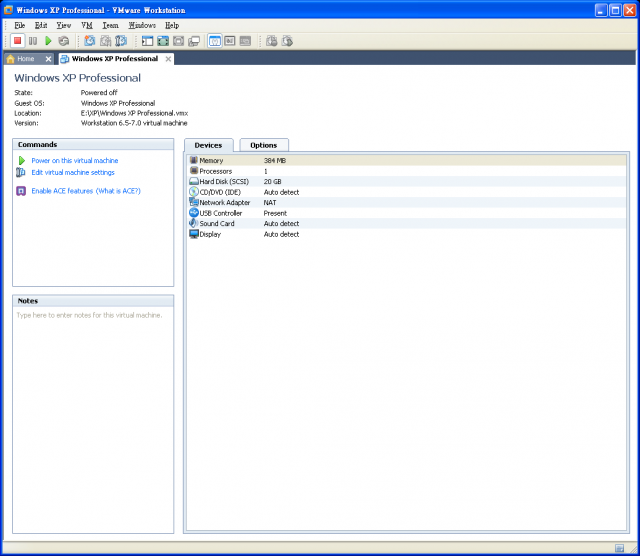Screen dimensions: 640x556
Task: Select the Memory row label
Action: 211,160
